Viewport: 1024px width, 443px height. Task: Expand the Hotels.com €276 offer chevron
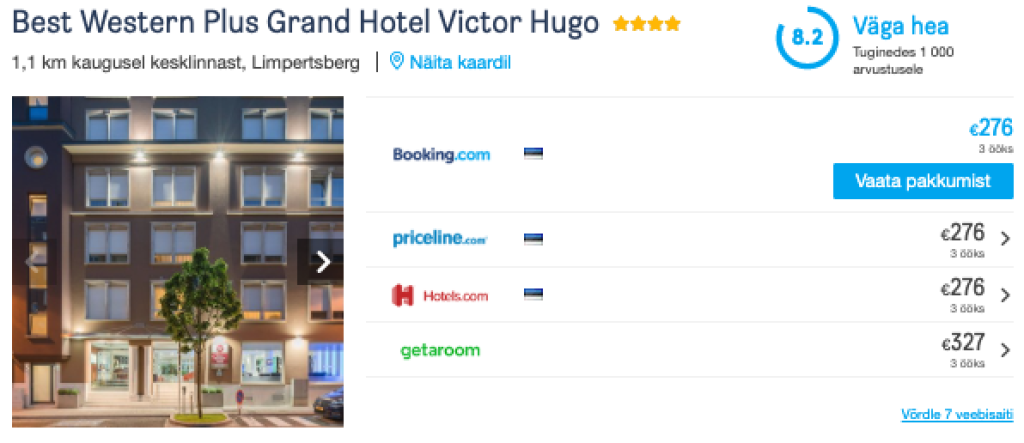point(1005,295)
